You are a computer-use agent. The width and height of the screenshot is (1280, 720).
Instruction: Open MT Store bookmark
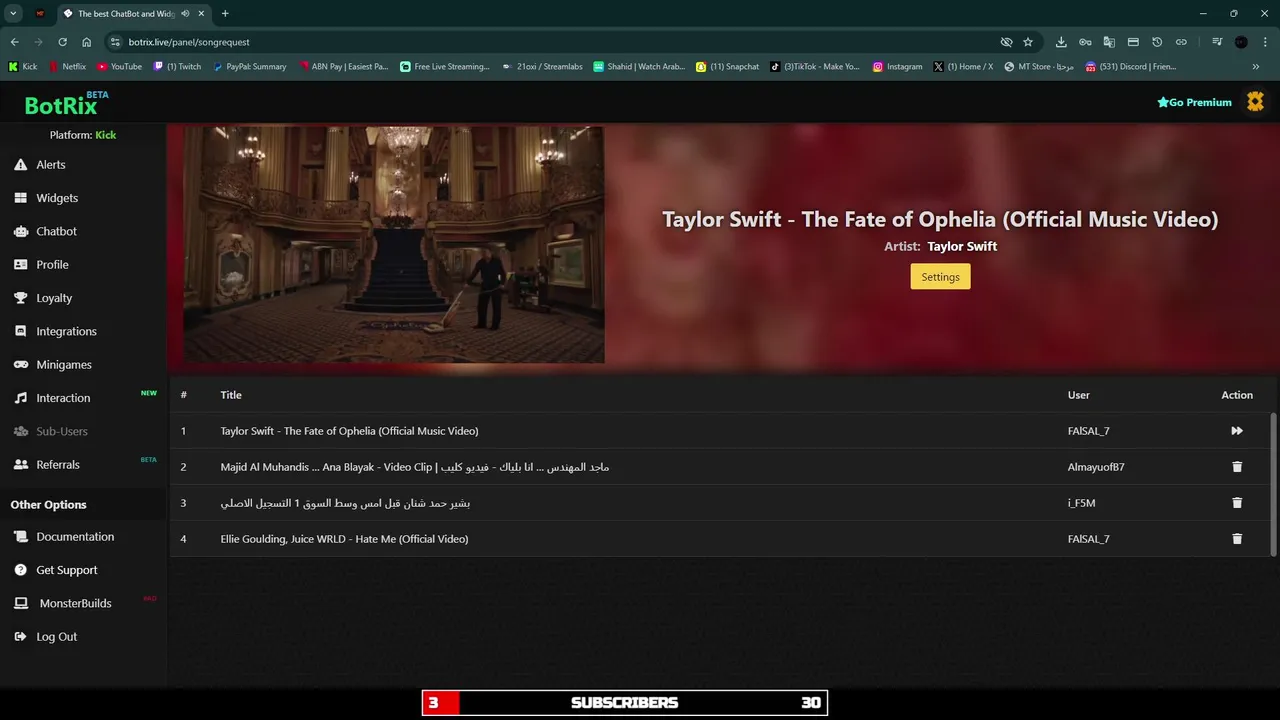tap(1039, 67)
